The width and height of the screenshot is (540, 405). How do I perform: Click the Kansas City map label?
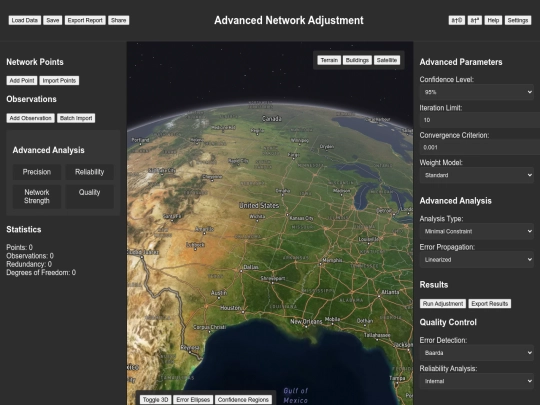pos(301,218)
